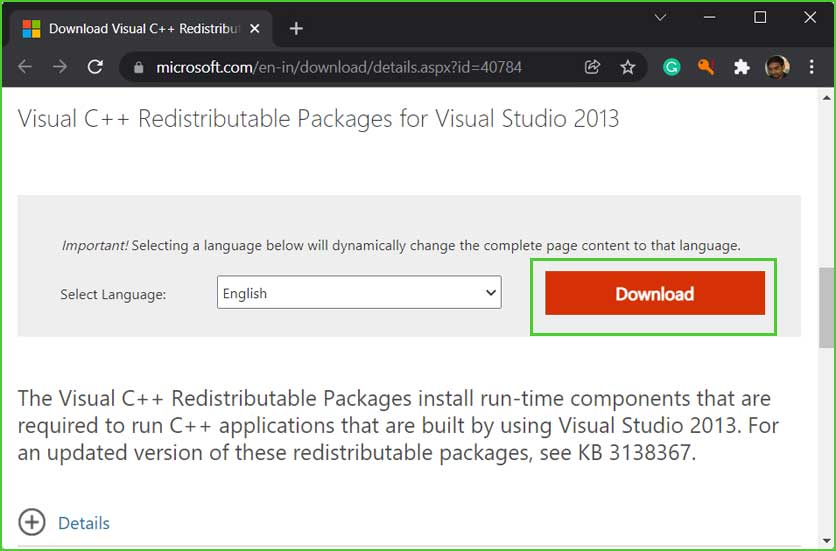836x551 pixels.
Task: Click the browser back arrow
Action: (25, 67)
